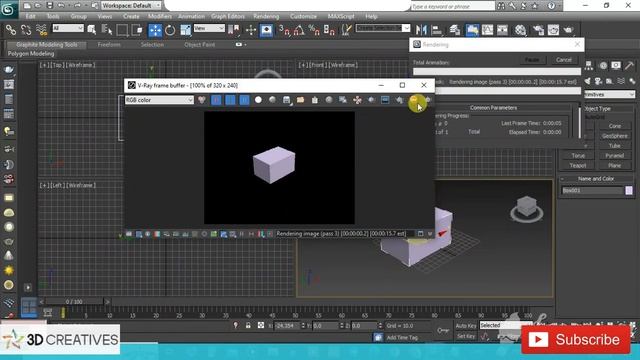Collapse Common Parameters rollout in Rendering dialog
640x360 pixels.
click(x=493, y=108)
